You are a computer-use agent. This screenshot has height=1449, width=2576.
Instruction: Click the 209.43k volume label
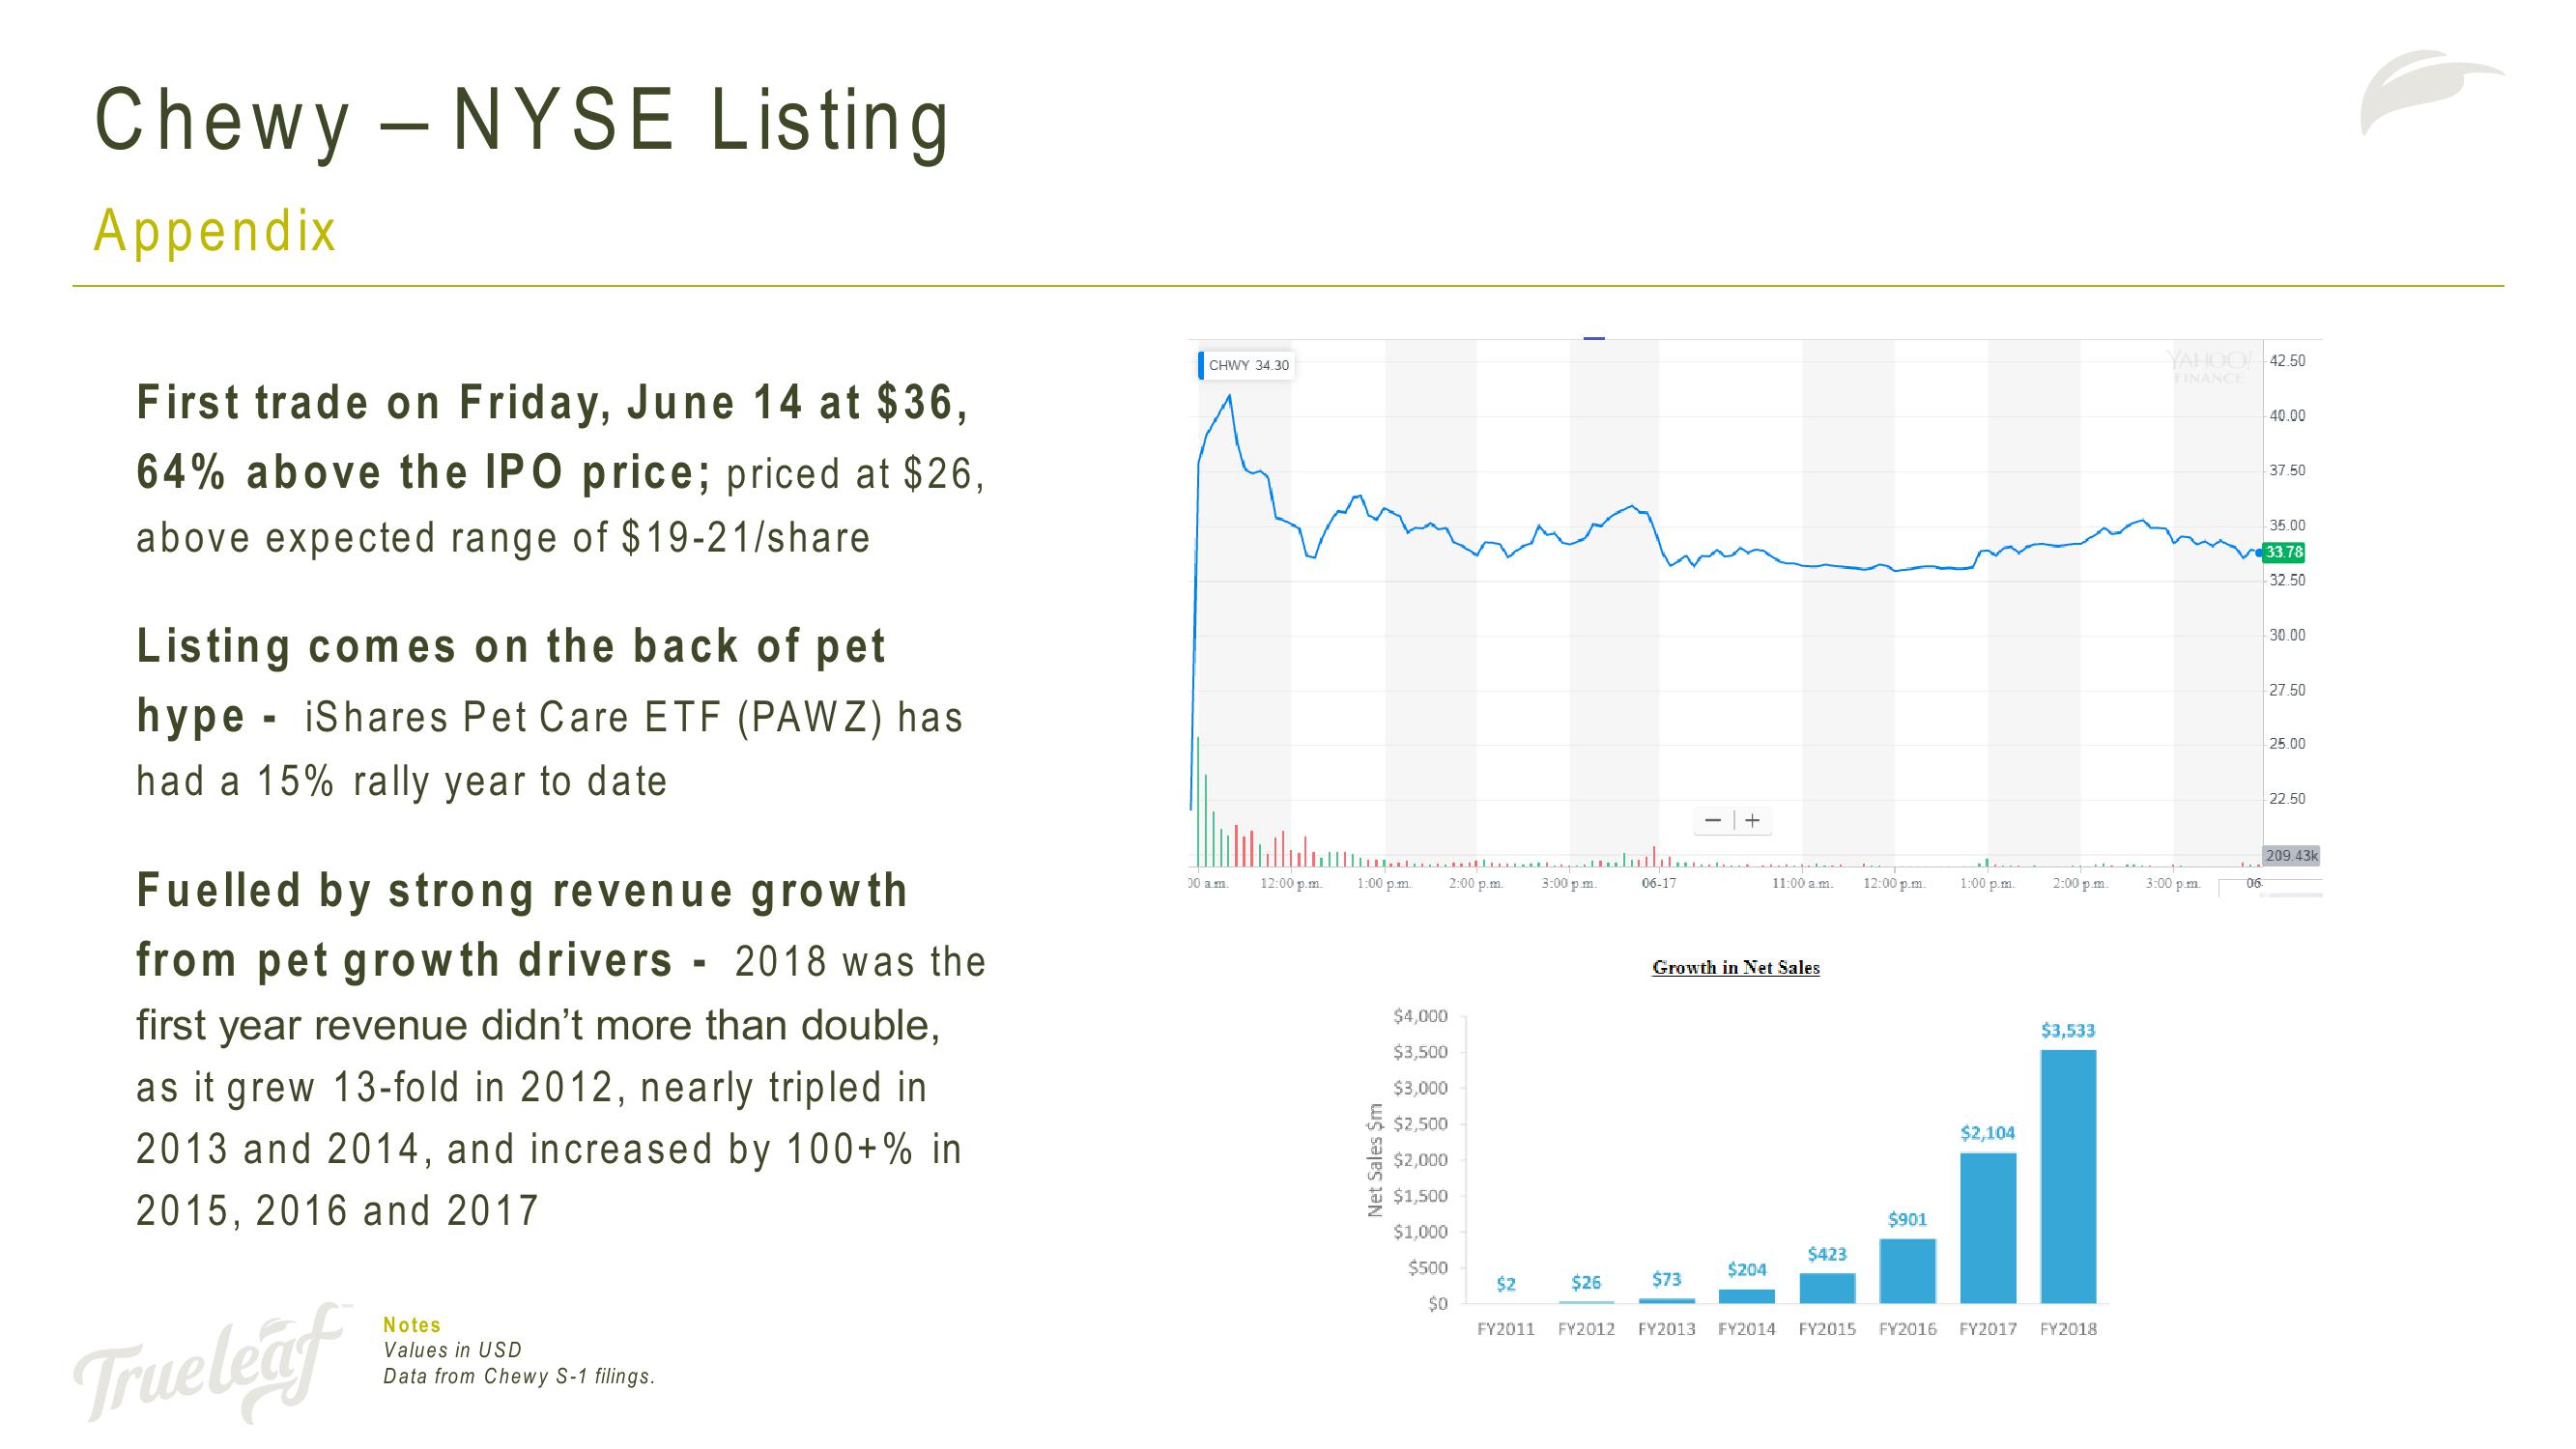coord(2291,856)
